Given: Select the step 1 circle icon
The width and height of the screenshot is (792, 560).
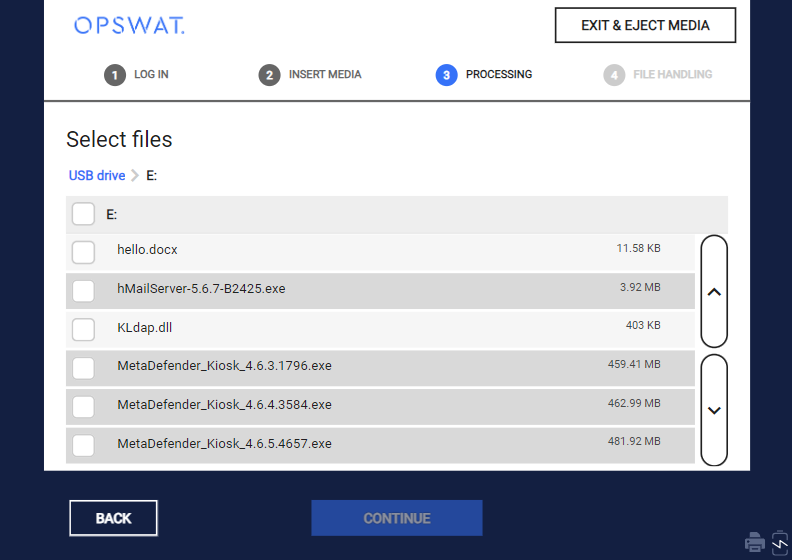Looking at the screenshot, I should point(115,75).
